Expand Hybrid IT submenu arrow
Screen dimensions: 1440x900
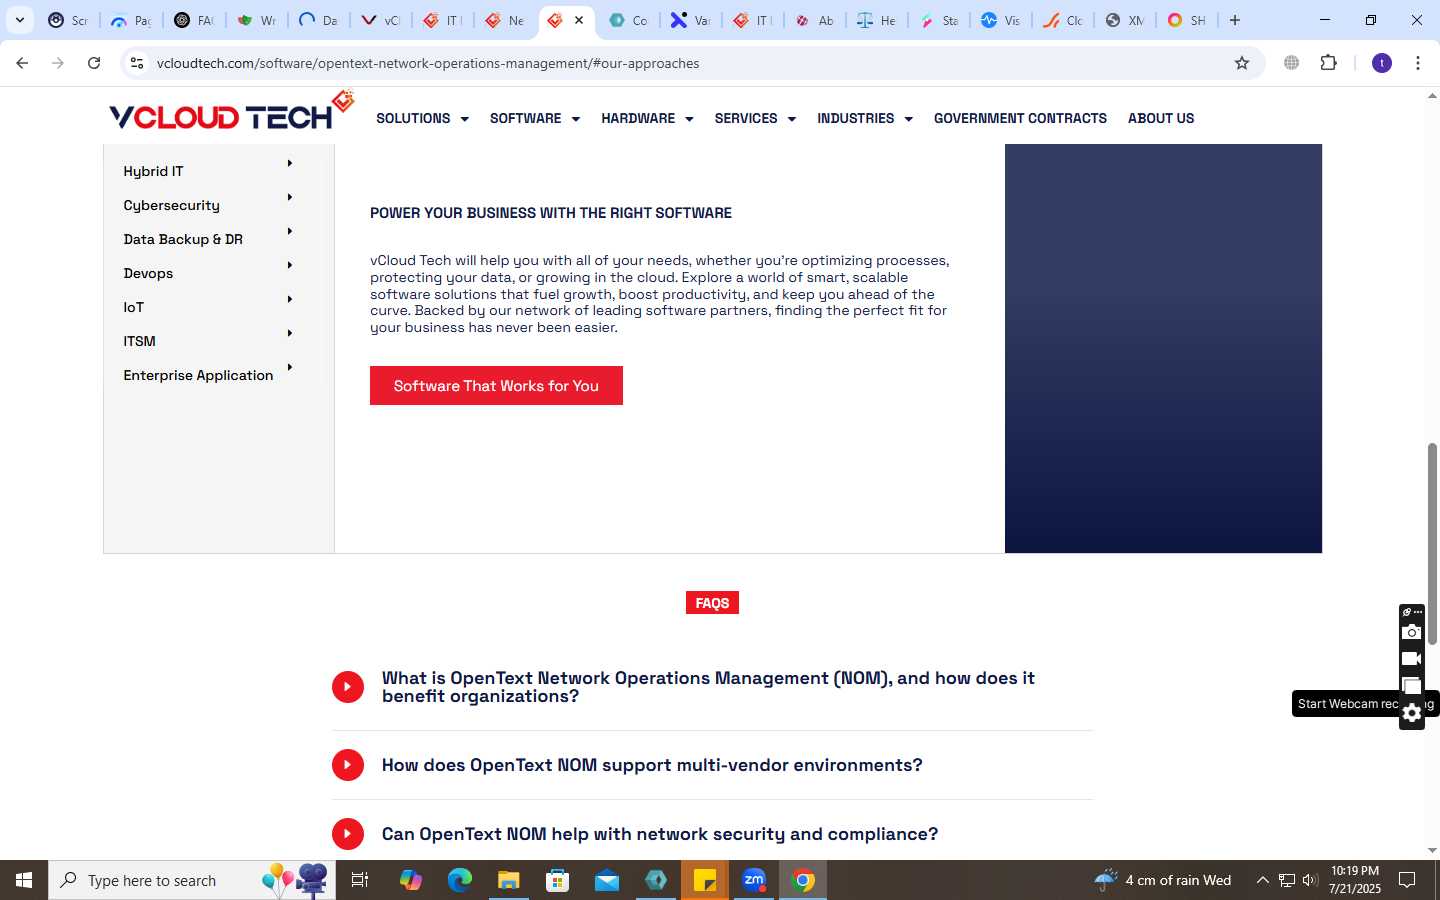point(290,163)
